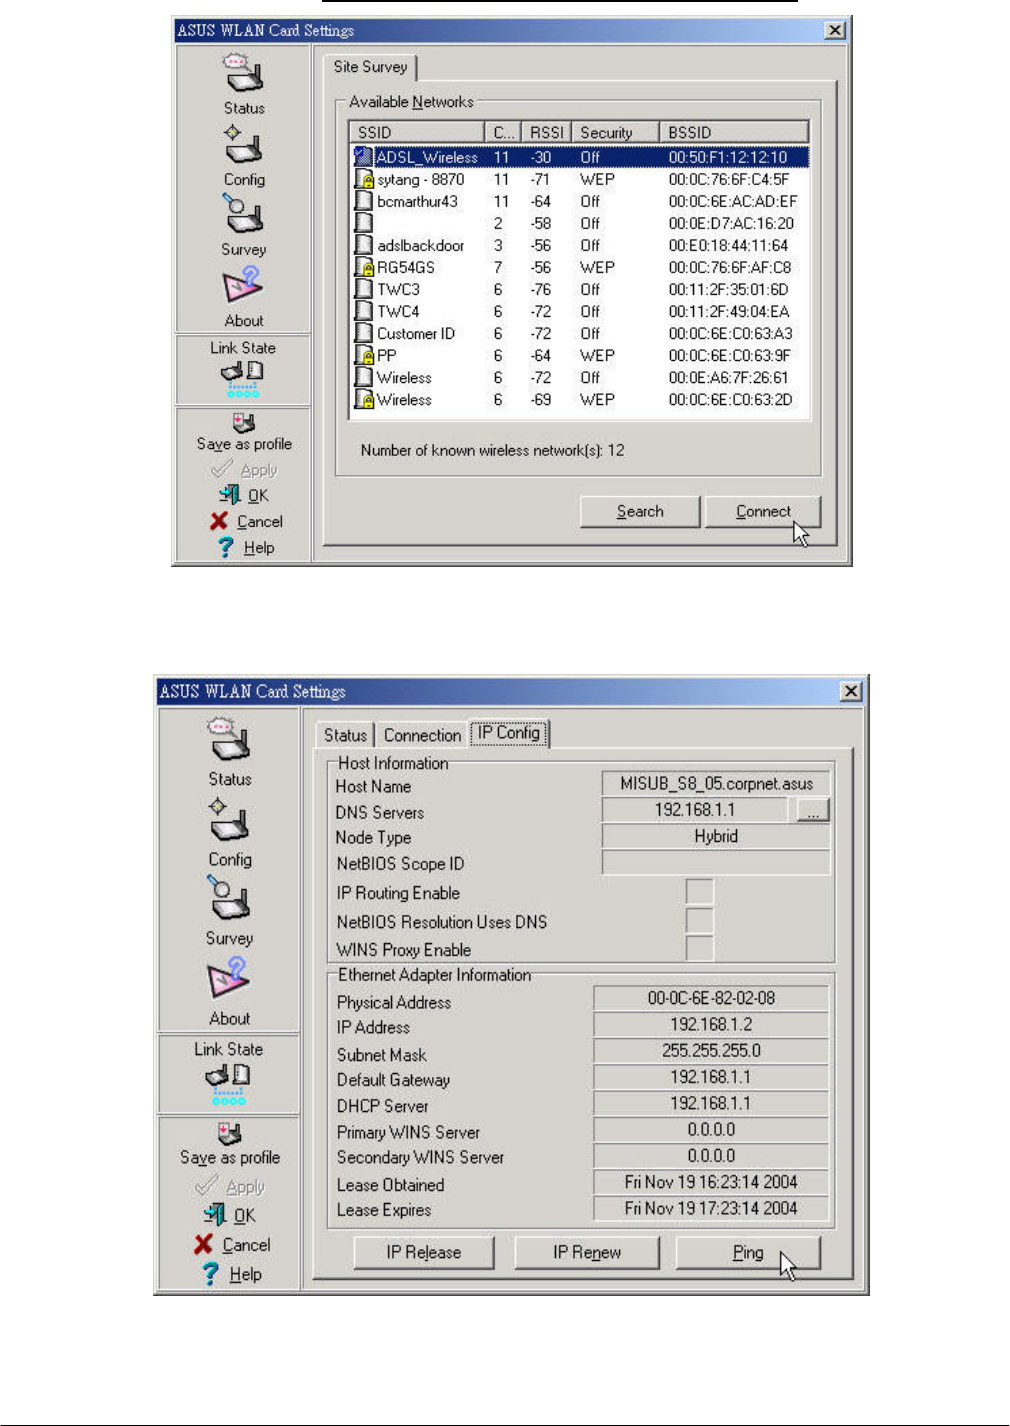
Task: Close the IP Config WLAN Card Settings window
Action: pyautogui.click(x=851, y=691)
